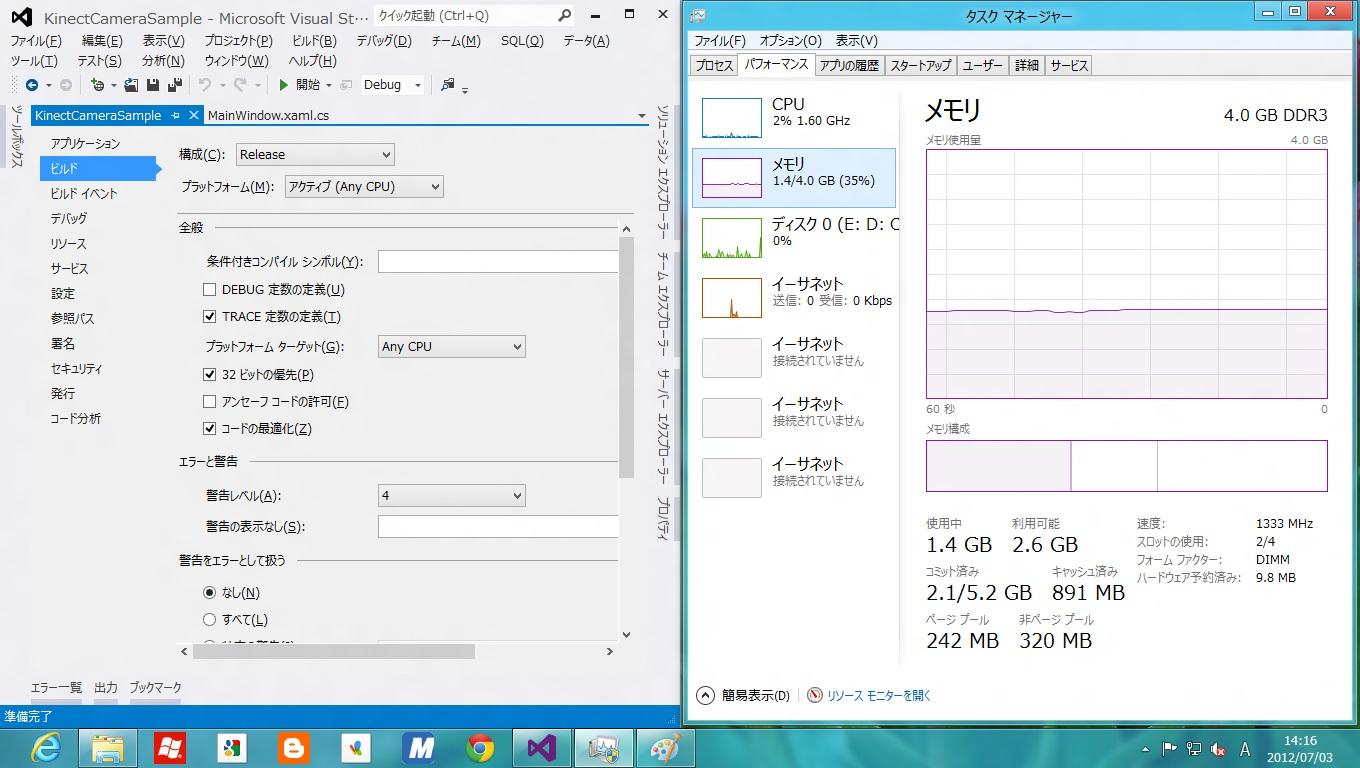
Task: Open the 構成 Release dropdown
Action: coord(315,154)
